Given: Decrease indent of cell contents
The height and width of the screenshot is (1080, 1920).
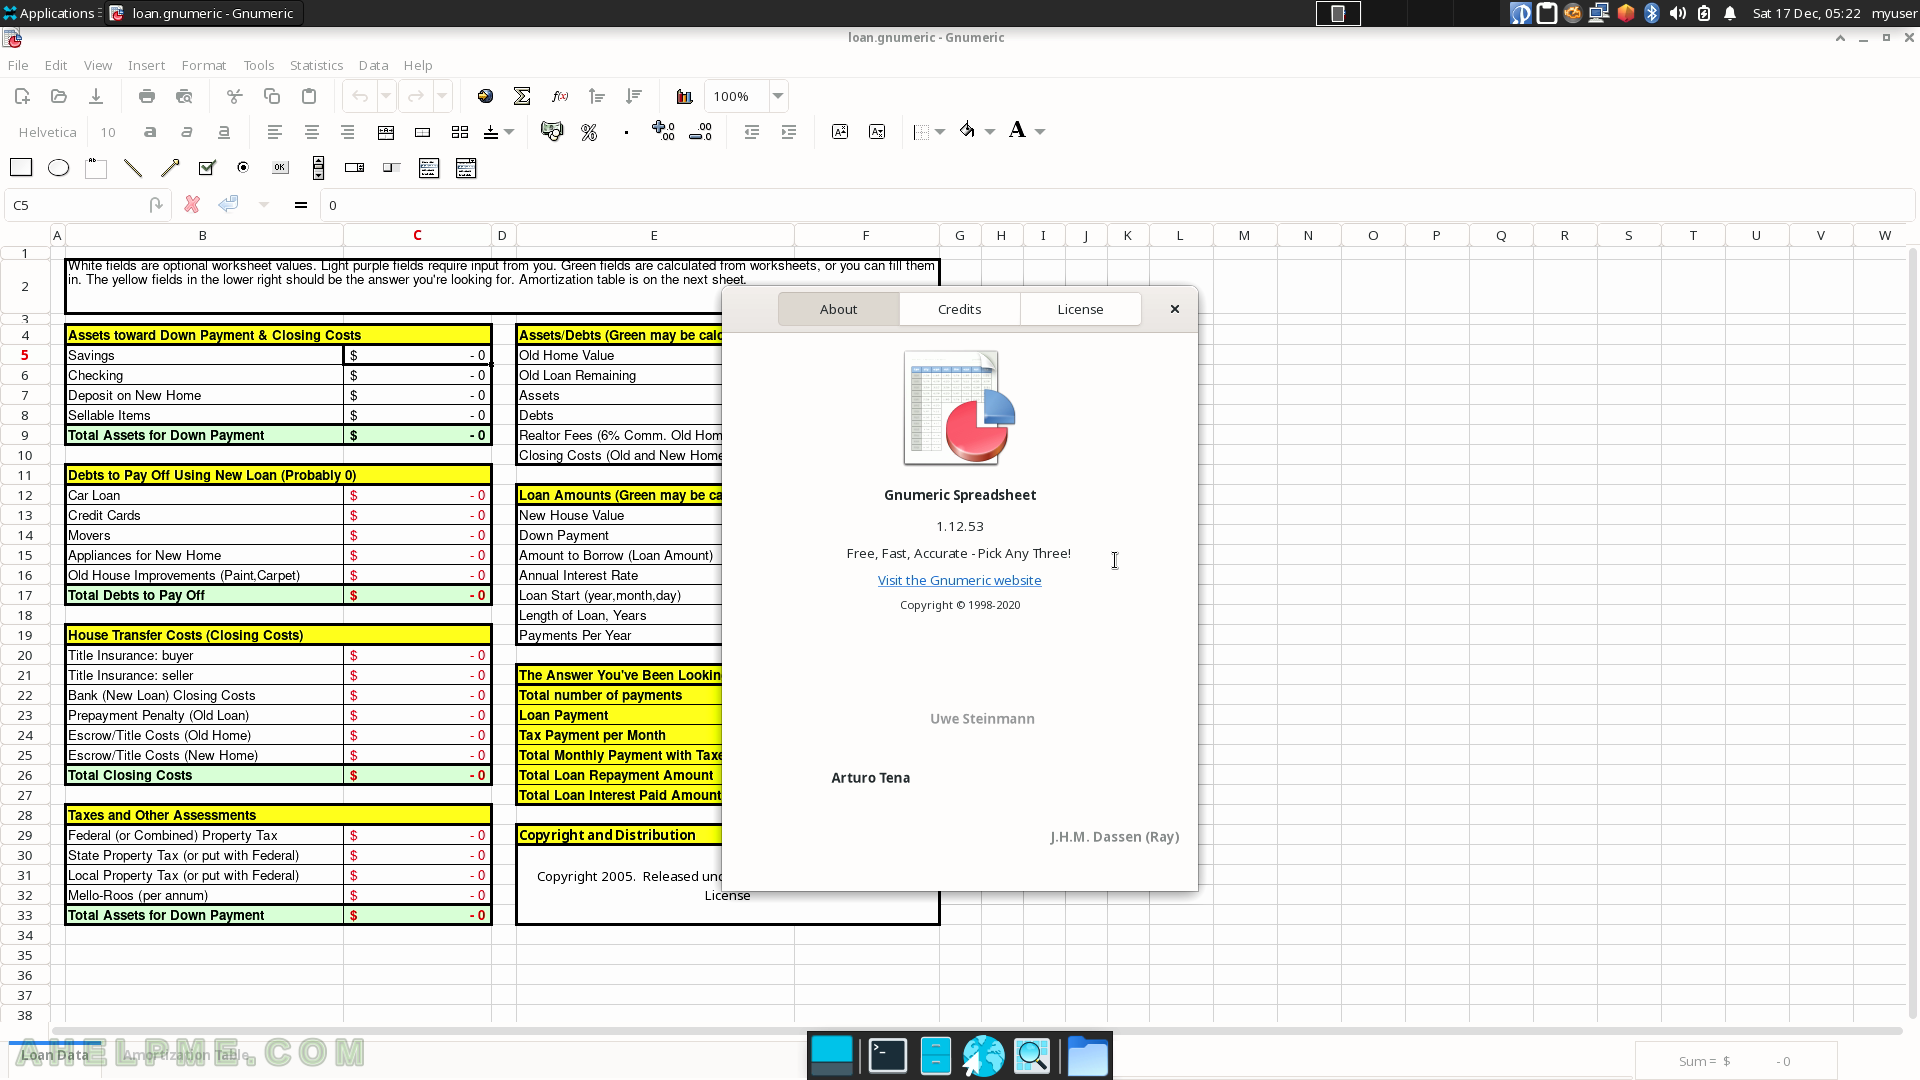Looking at the screenshot, I should pyautogui.click(x=752, y=131).
